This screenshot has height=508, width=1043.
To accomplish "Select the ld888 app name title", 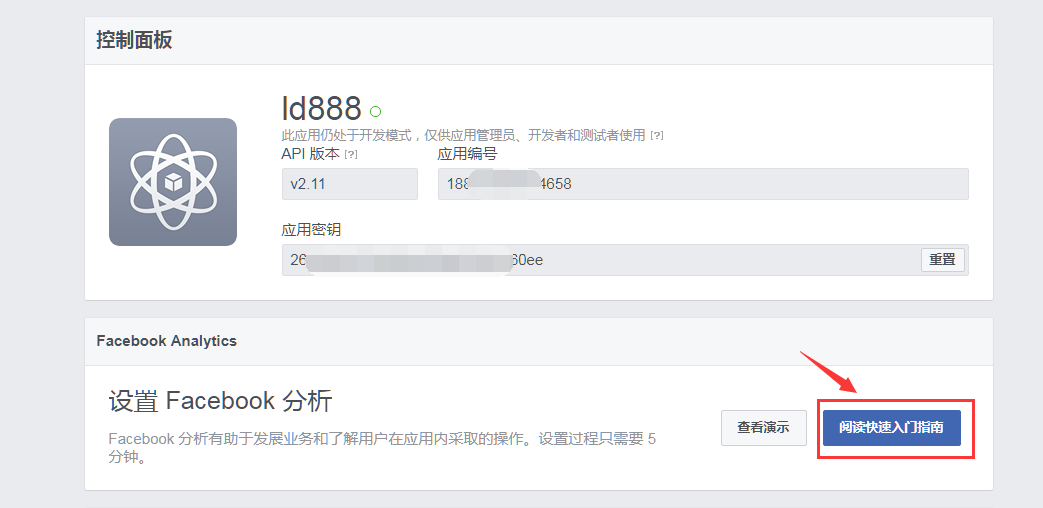I will pos(321,108).
